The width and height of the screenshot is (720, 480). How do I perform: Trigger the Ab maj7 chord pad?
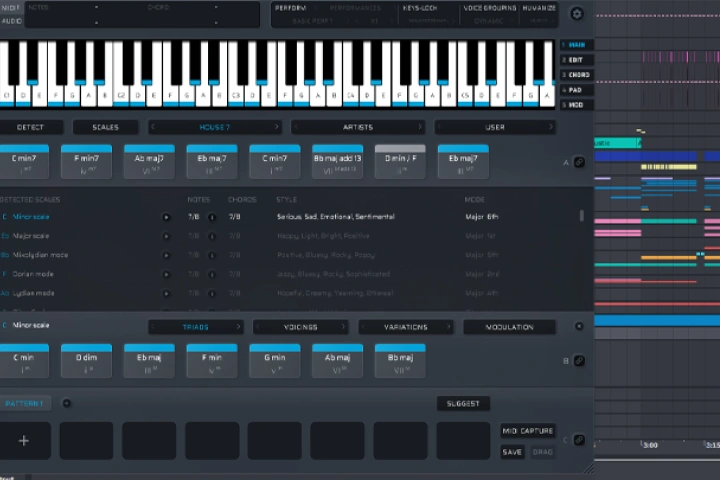point(149,162)
